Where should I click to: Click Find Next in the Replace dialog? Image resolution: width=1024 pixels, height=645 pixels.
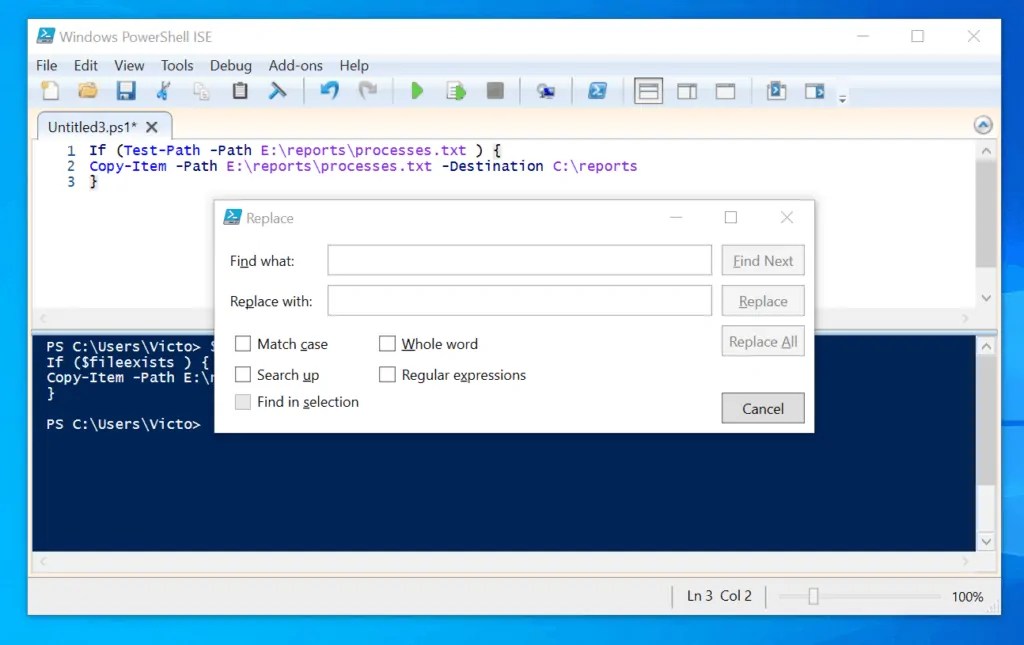pos(762,260)
